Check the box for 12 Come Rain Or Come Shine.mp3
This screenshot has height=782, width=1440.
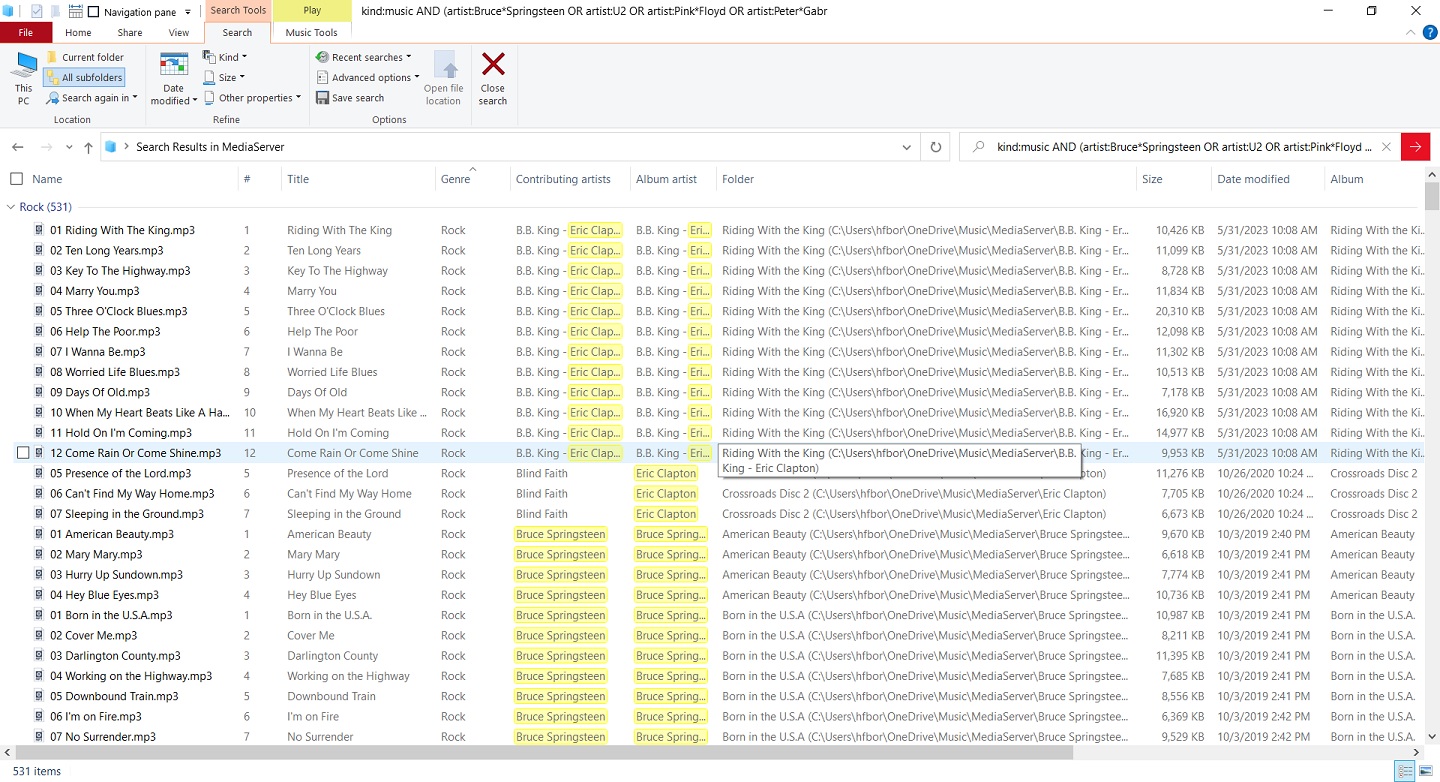[x=23, y=453]
